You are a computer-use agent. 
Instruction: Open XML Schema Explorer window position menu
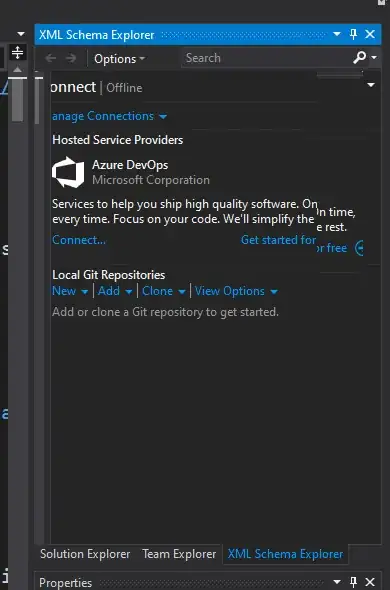[x=337, y=35]
